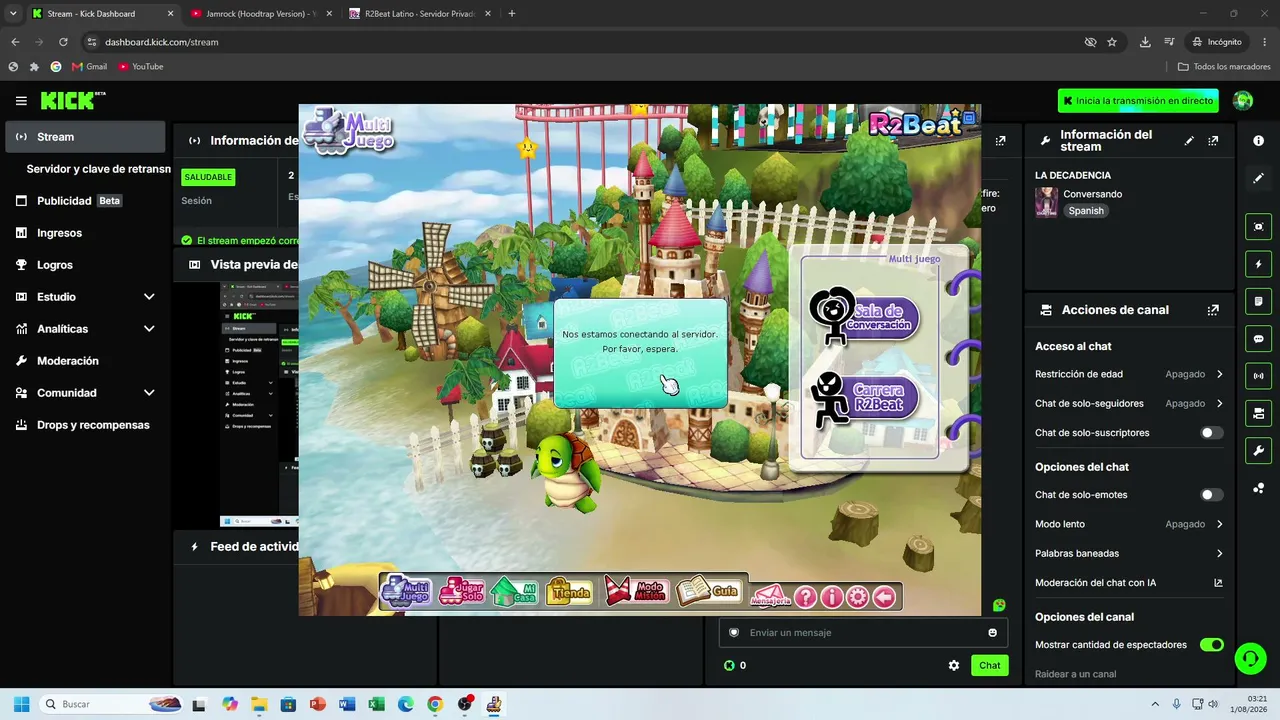This screenshot has height=720, width=1280.
Task: Click the wrench sidebar icon
Action: 1258,450
